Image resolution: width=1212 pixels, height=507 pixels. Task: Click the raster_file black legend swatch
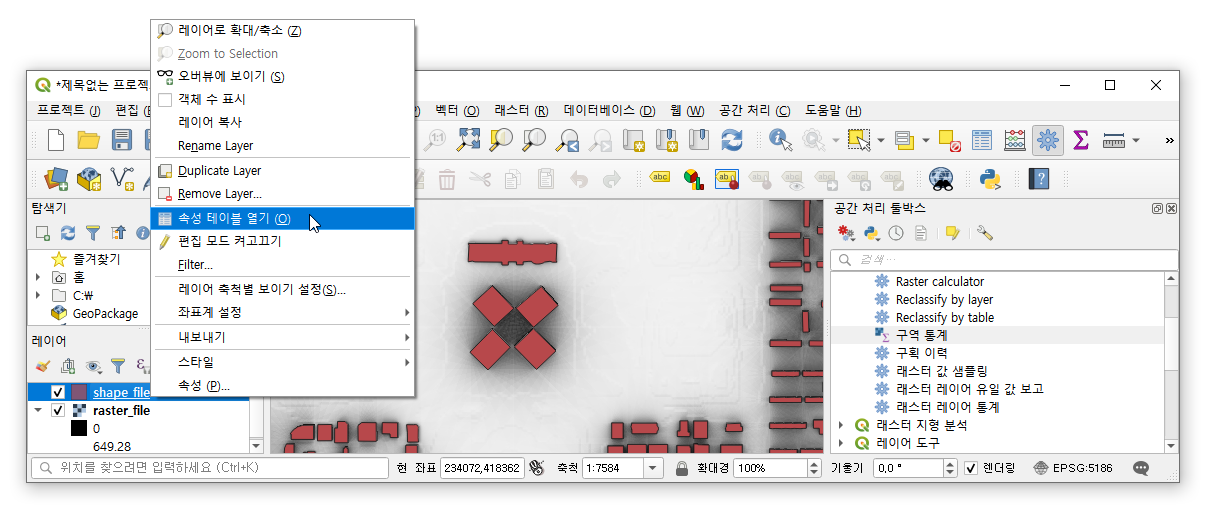(x=79, y=428)
